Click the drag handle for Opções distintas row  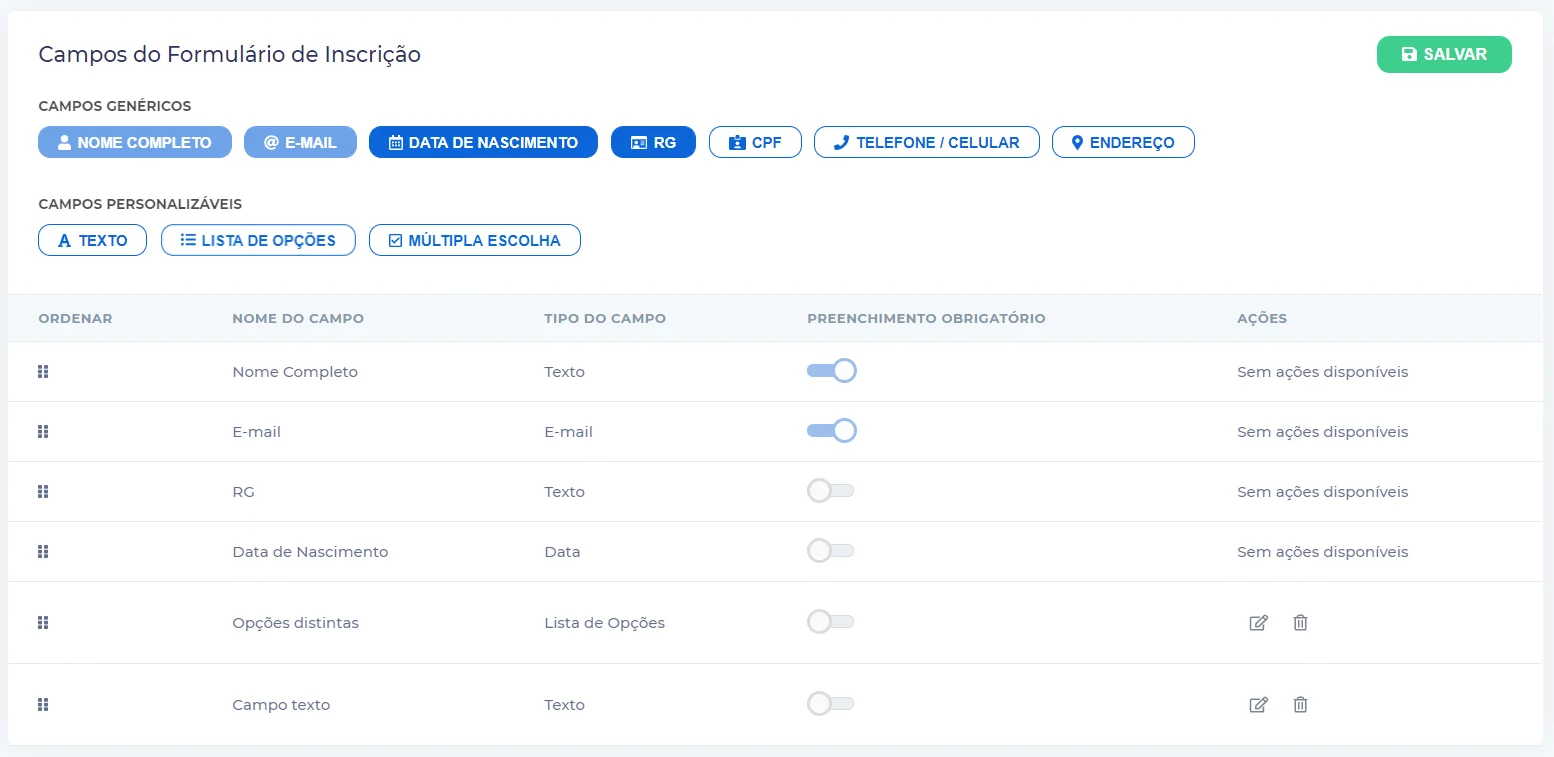(43, 623)
